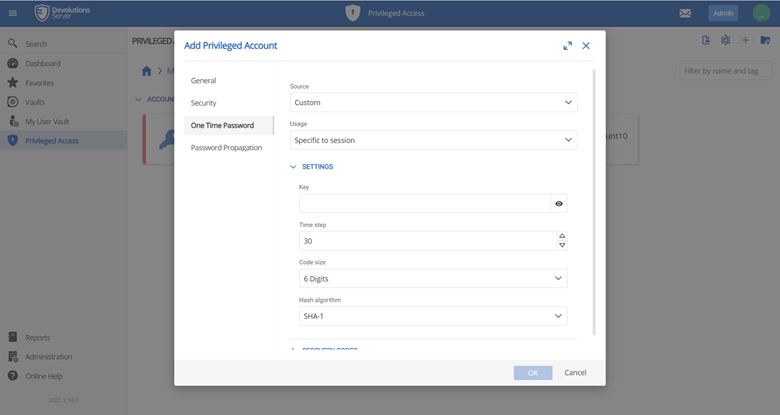Increase the Time step value
Screen dimensions: 780x415
[562, 236]
